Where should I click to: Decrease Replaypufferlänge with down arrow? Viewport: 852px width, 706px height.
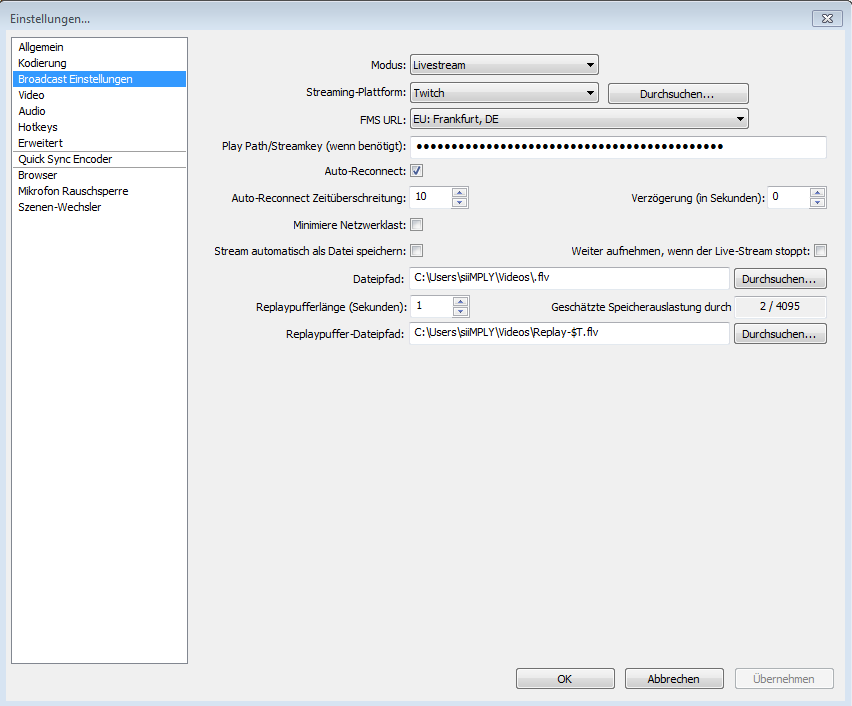pos(461,312)
